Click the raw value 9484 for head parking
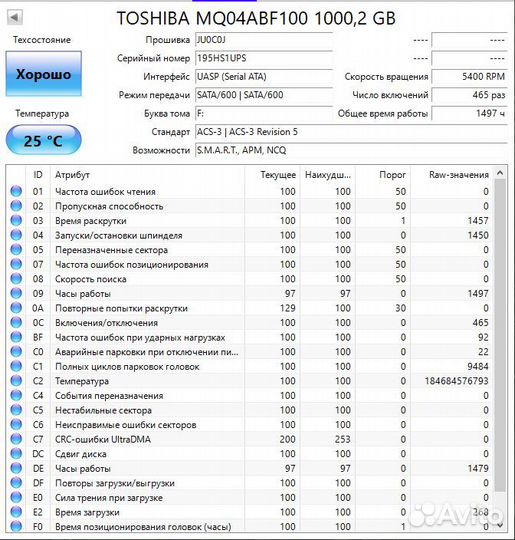The width and height of the screenshot is (515, 540). (x=478, y=366)
